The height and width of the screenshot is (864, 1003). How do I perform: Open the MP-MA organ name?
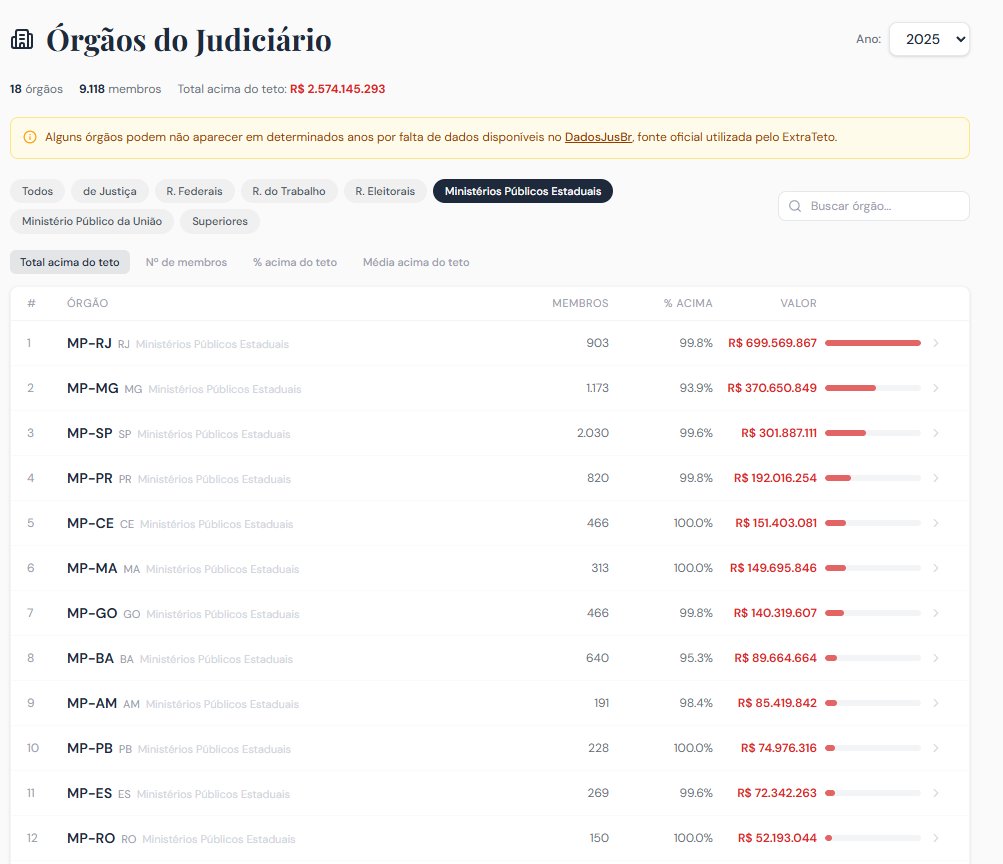tap(92, 568)
